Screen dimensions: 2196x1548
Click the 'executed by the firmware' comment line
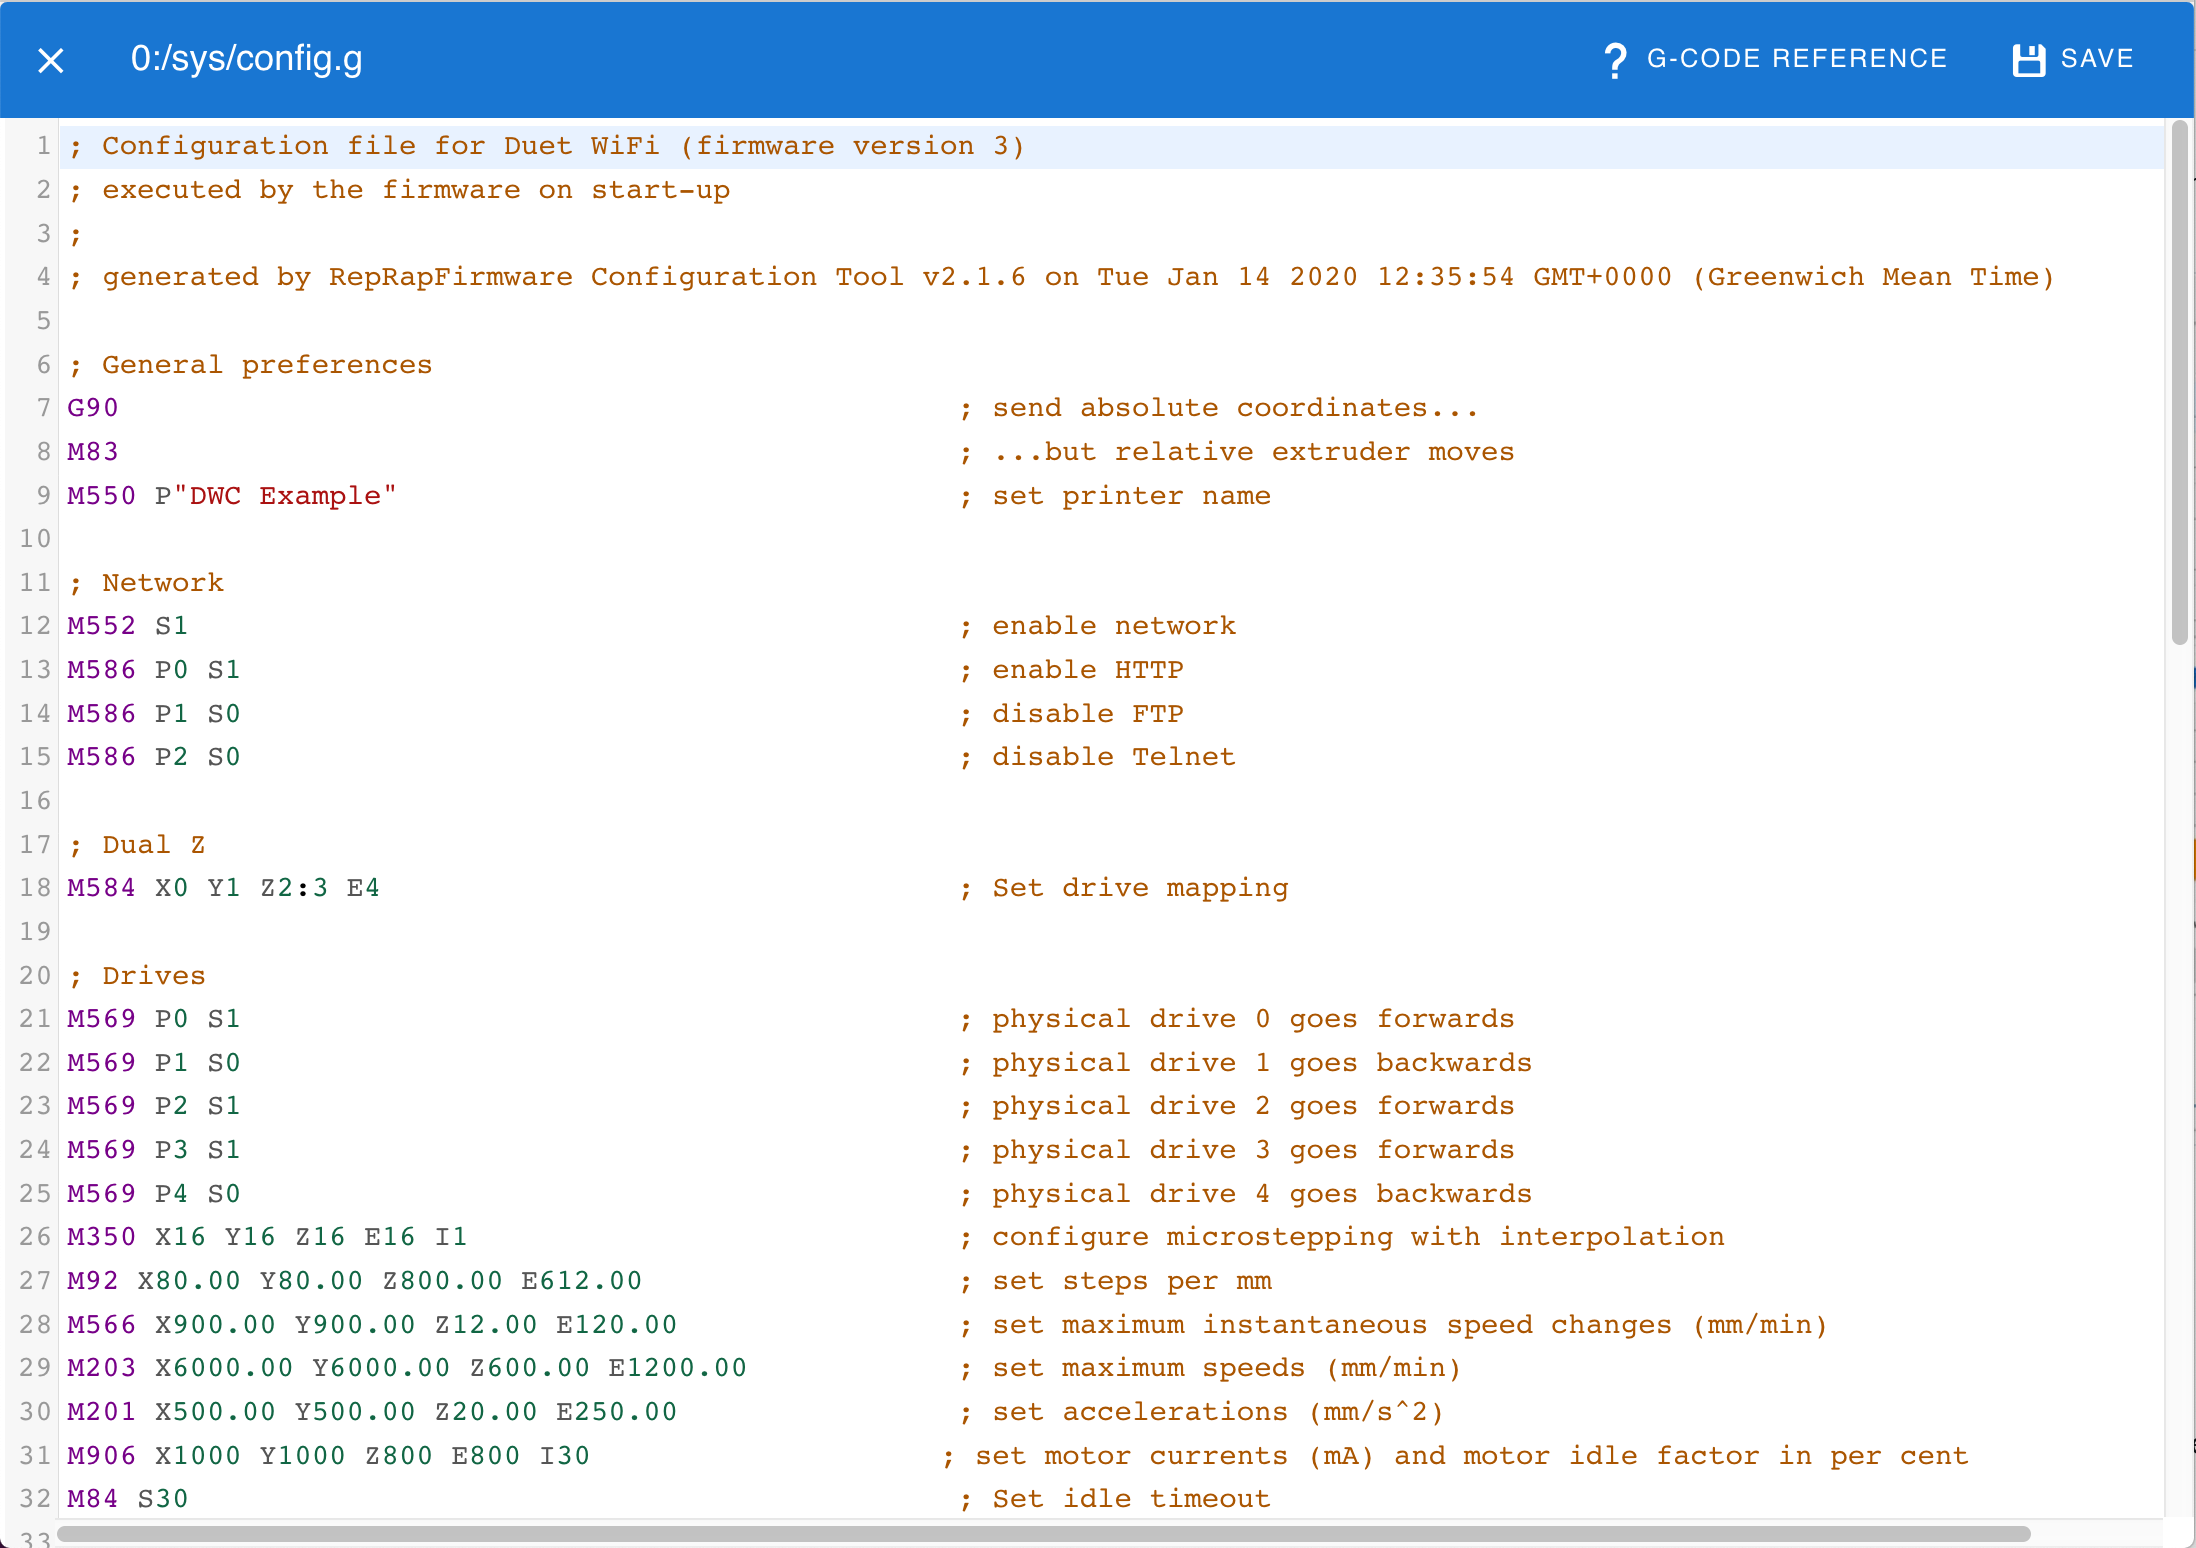point(399,190)
